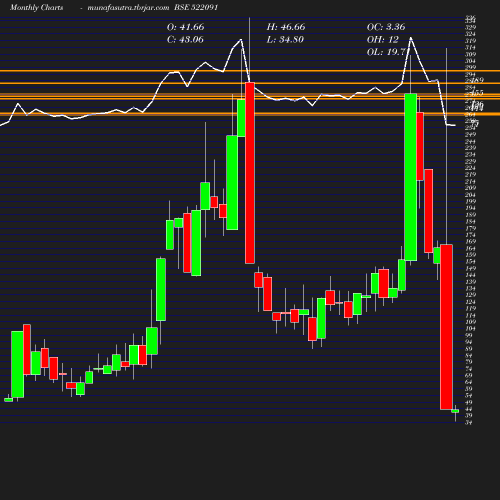Click the "OH: 12" readout

click(x=383, y=40)
